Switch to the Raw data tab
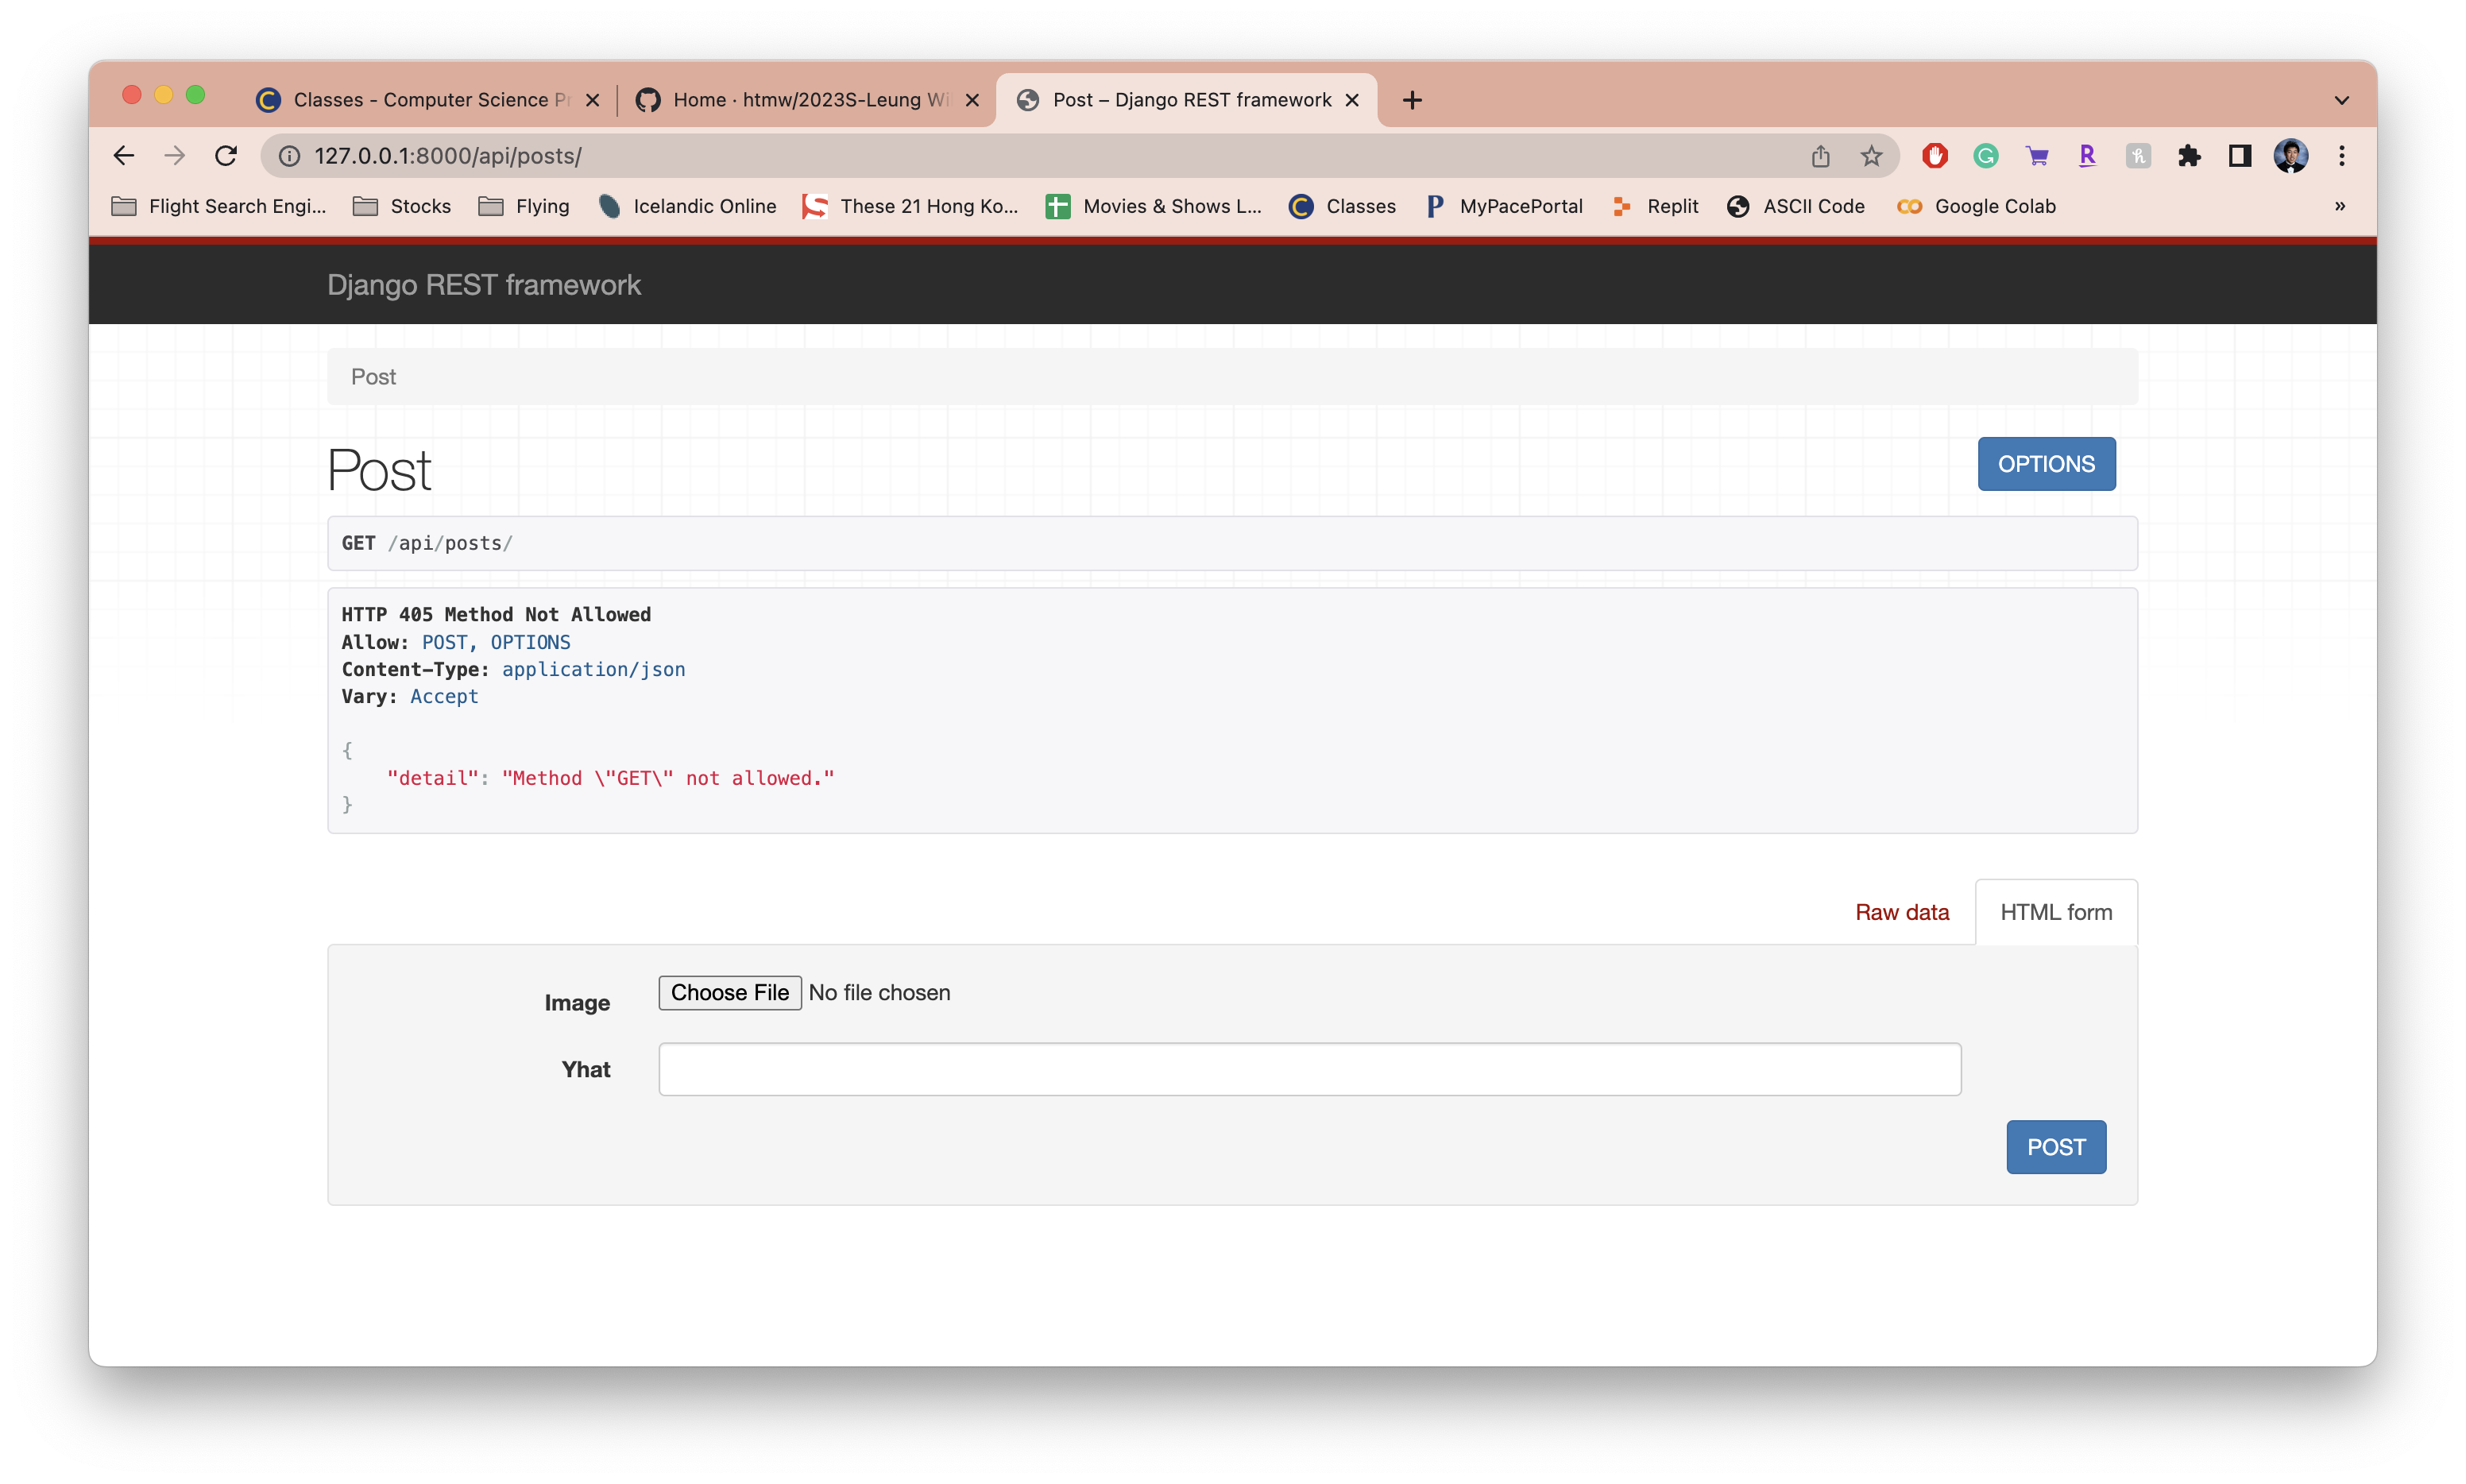Image resolution: width=2466 pixels, height=1484 pixels. click(x=1901, y=912)
